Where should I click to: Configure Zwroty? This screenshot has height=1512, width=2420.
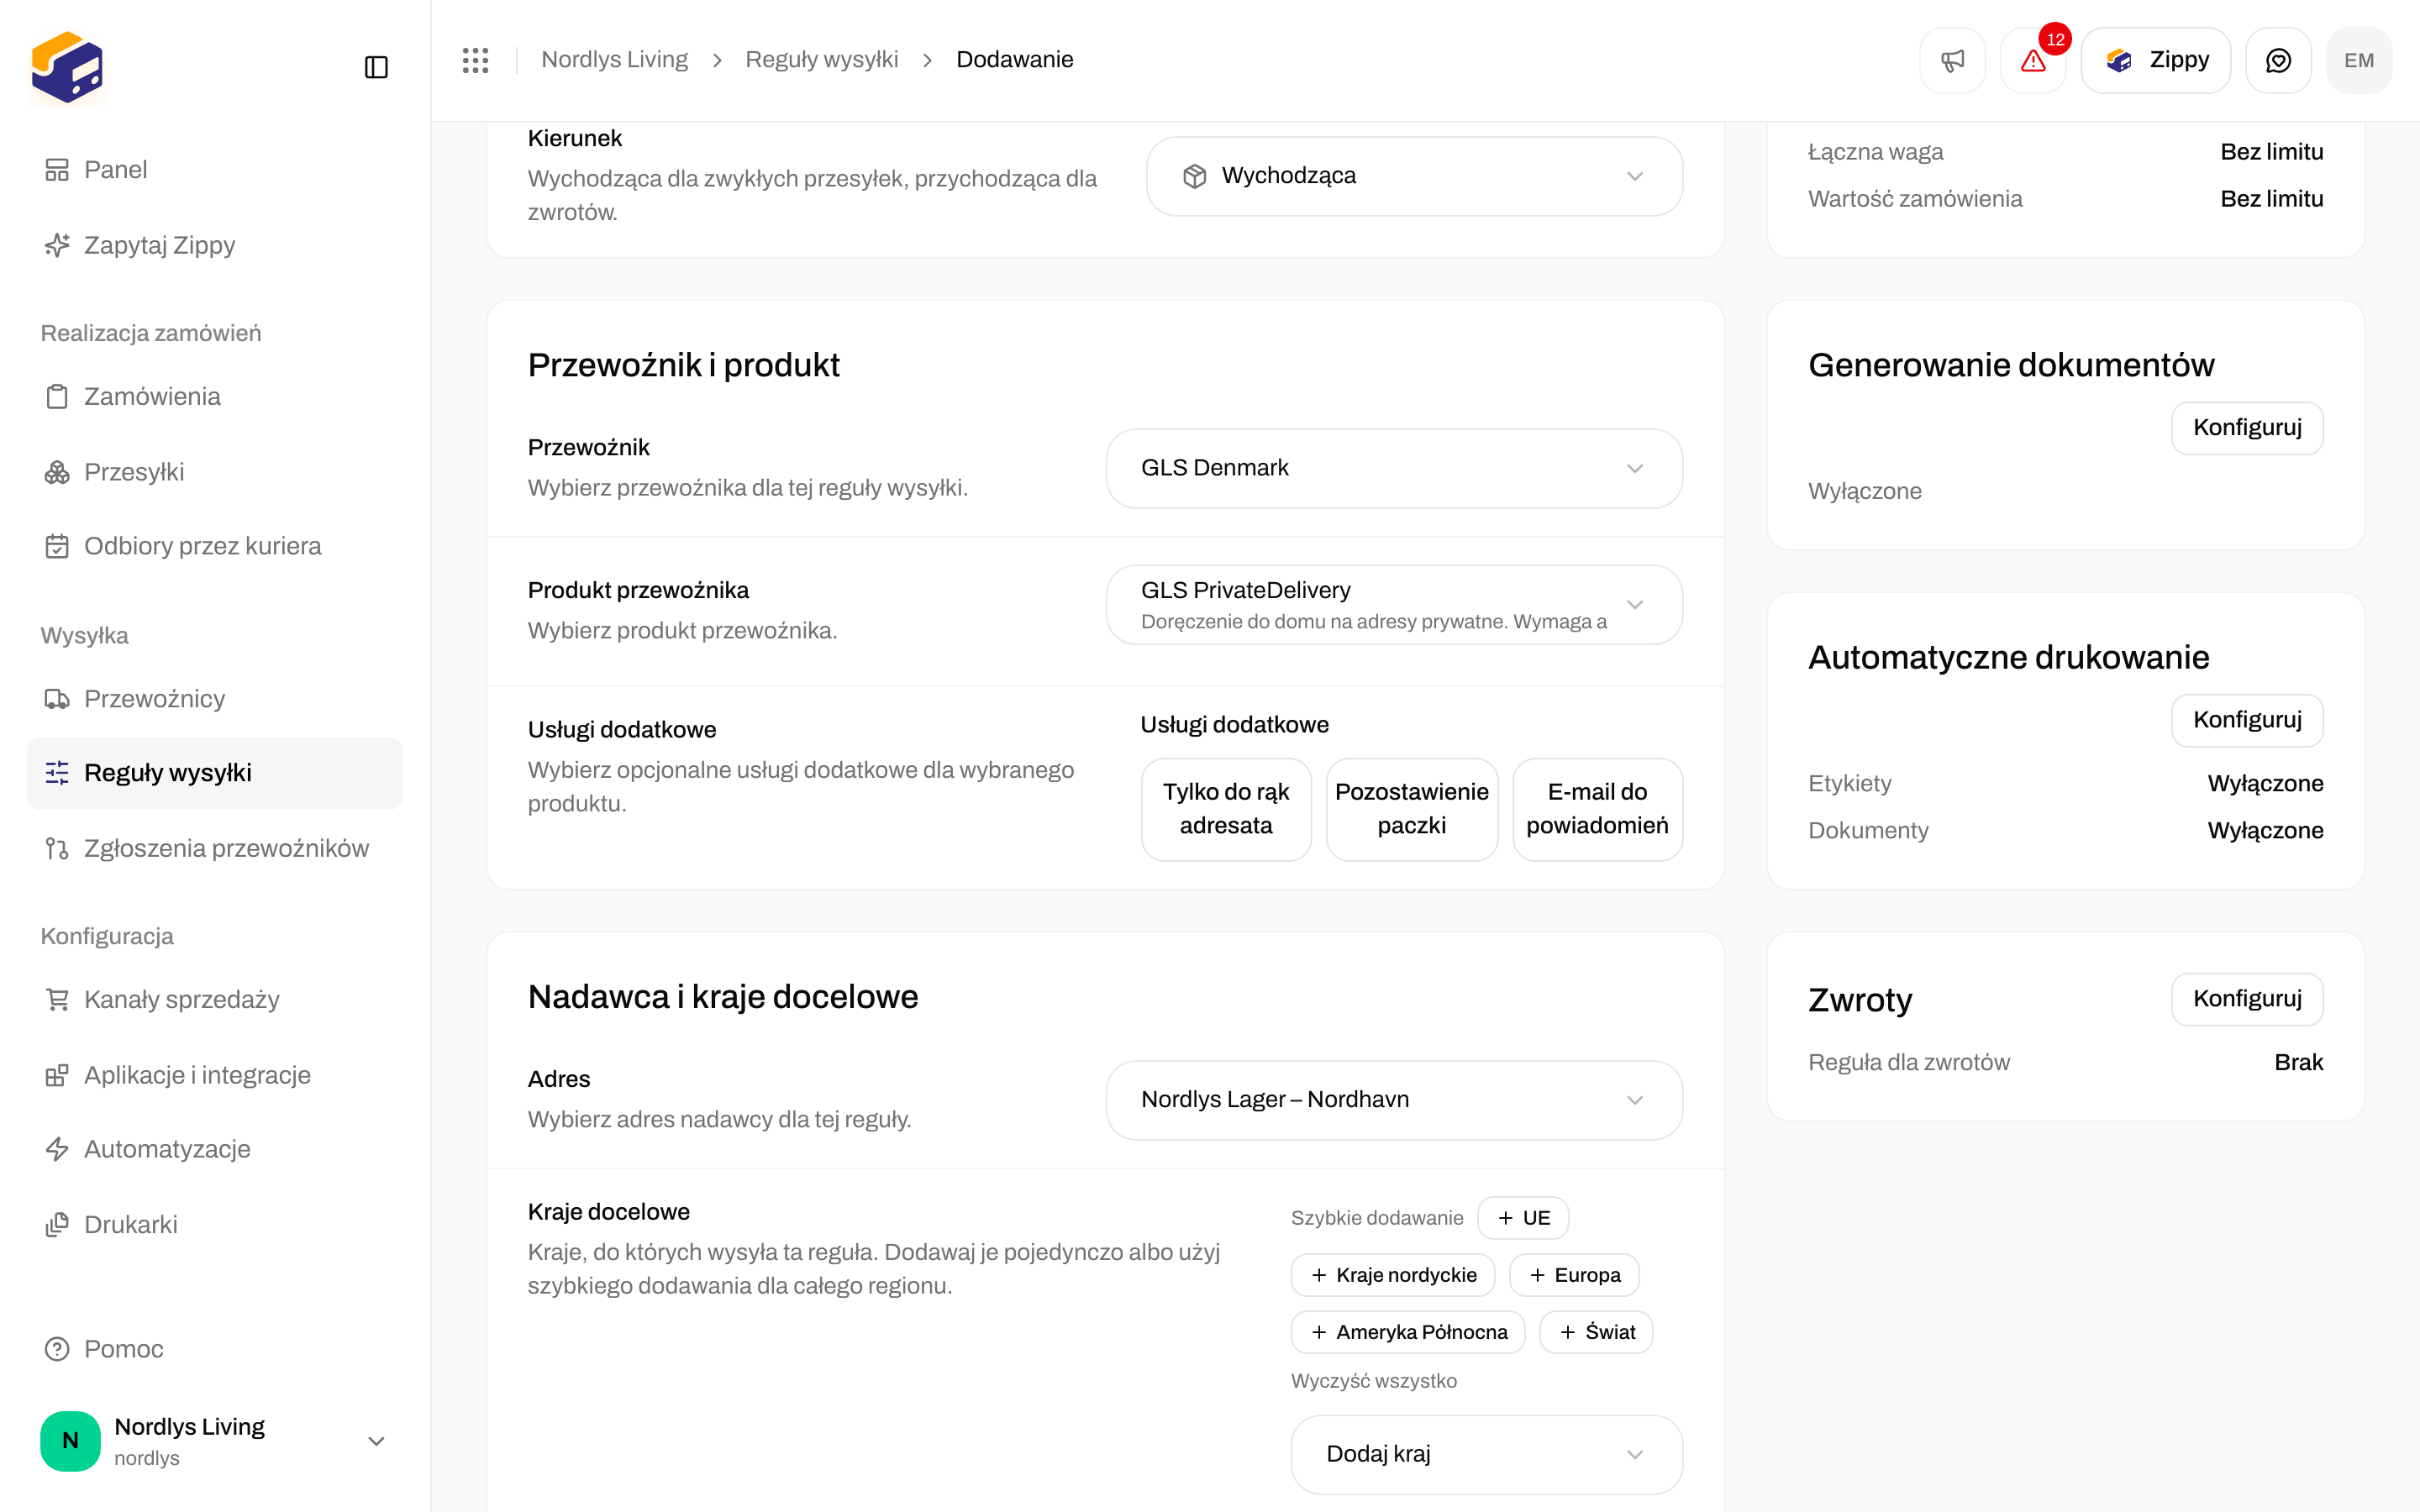tap(2247, 999)
